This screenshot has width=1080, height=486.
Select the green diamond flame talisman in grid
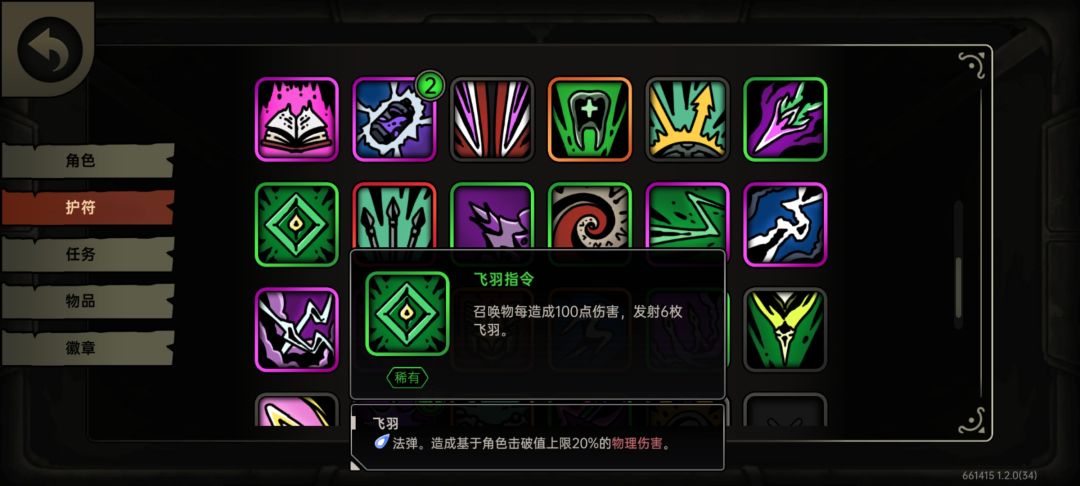(296, 224)
